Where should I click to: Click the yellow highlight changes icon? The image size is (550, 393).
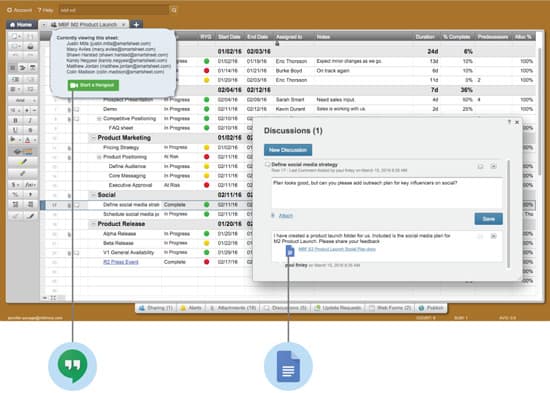click(23, 162)
